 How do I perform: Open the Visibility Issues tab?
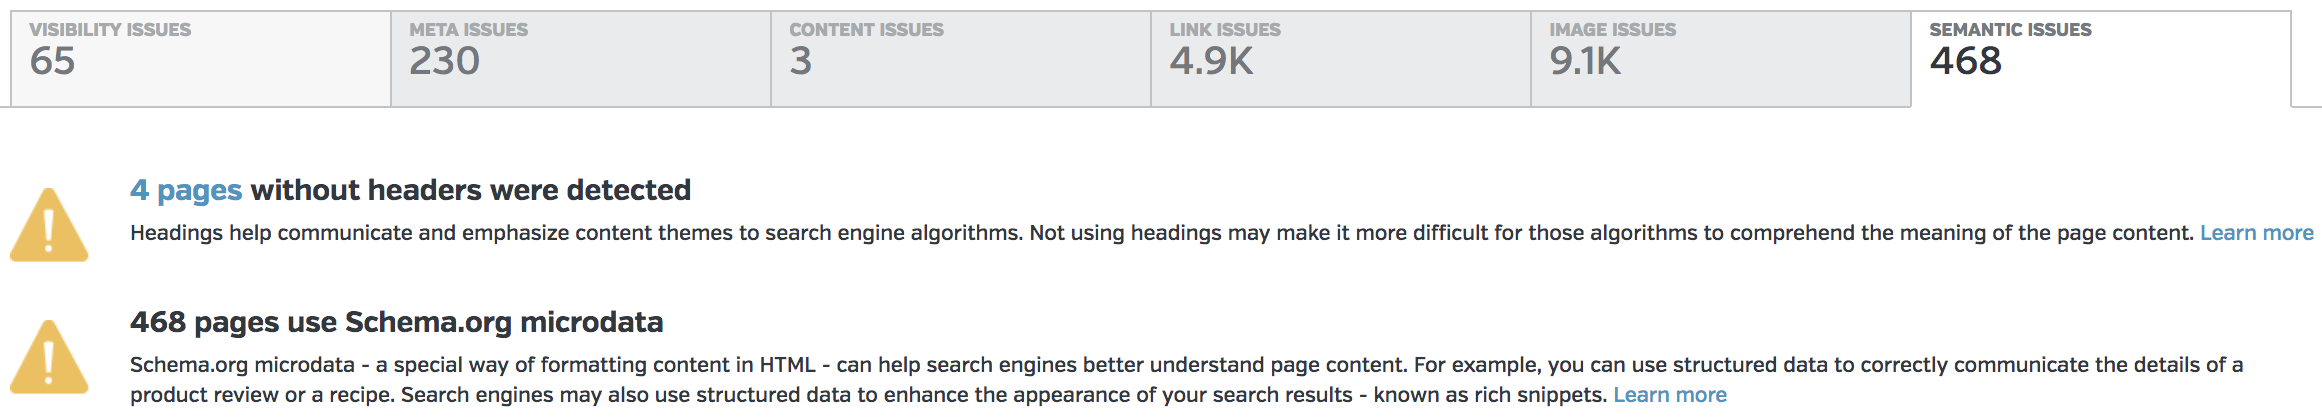tap(200, 58)
